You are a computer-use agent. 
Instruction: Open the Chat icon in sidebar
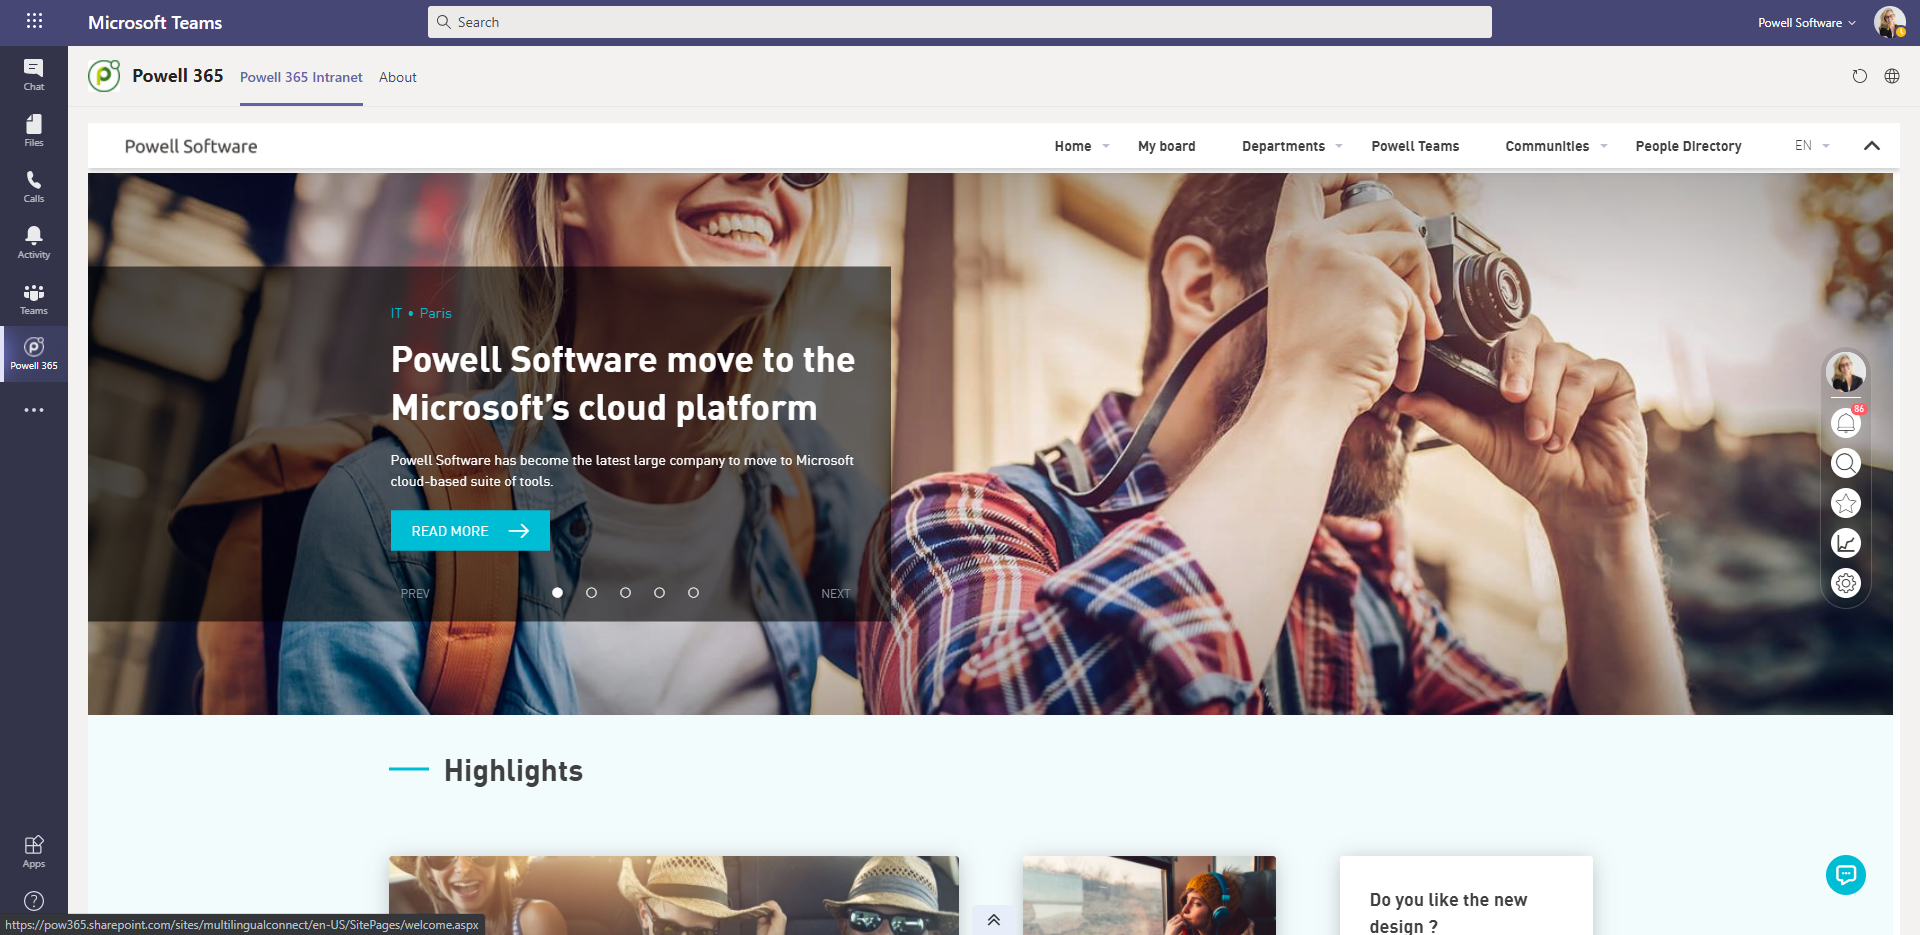[x=33, y=74]
